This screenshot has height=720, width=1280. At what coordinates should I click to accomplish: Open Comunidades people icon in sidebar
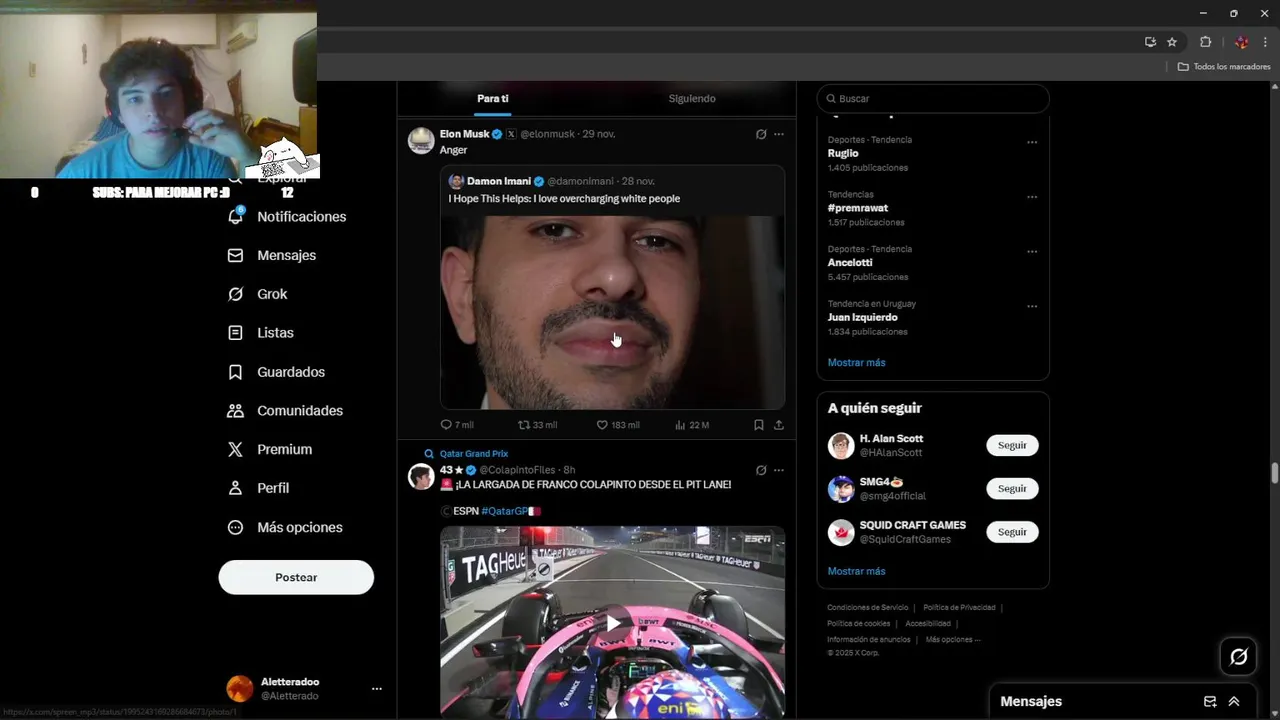point(236,410)
